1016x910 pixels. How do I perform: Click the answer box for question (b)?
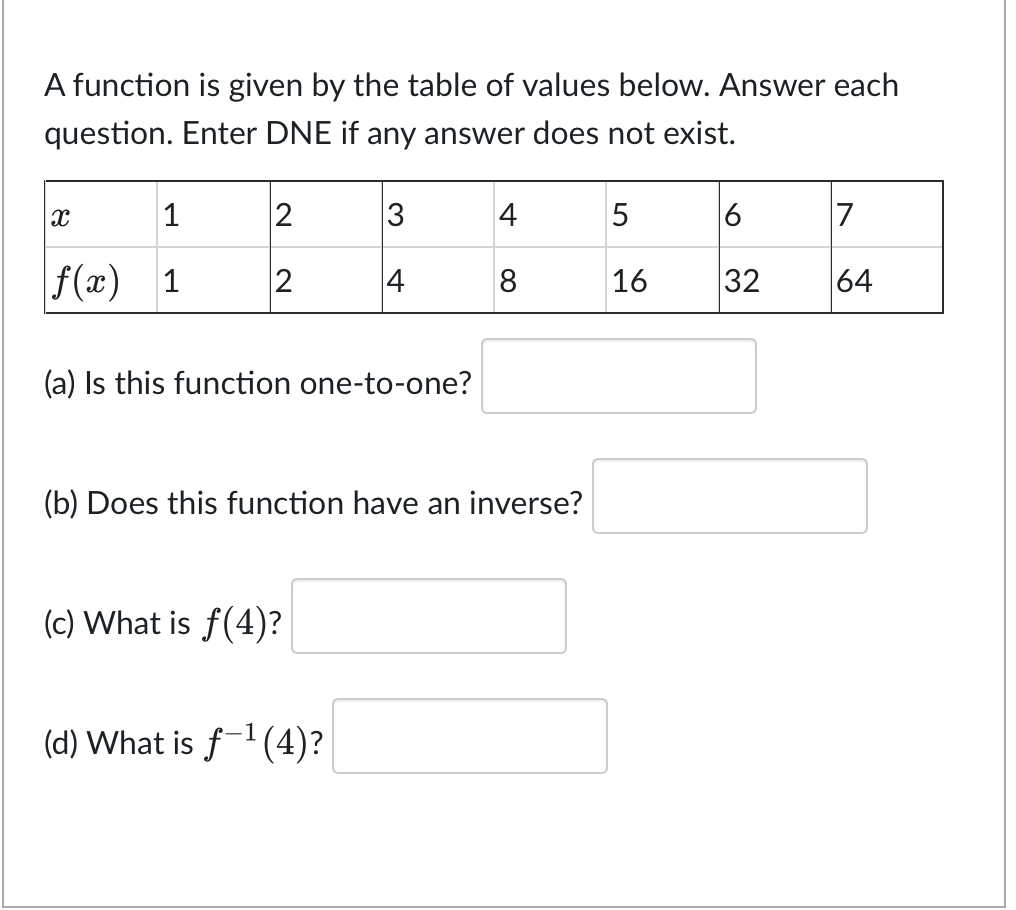click(729, 497)
